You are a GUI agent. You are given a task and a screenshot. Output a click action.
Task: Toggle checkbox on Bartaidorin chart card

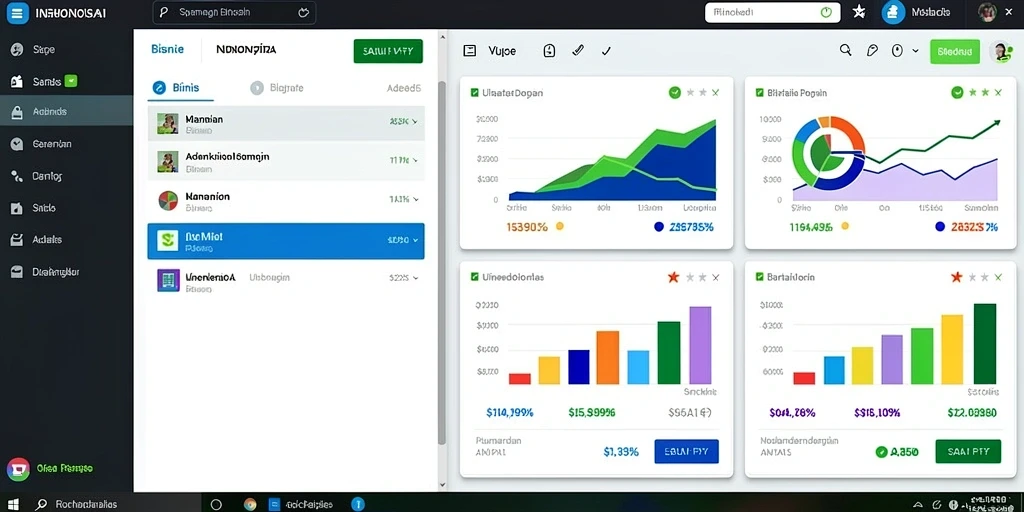[760, 277]
